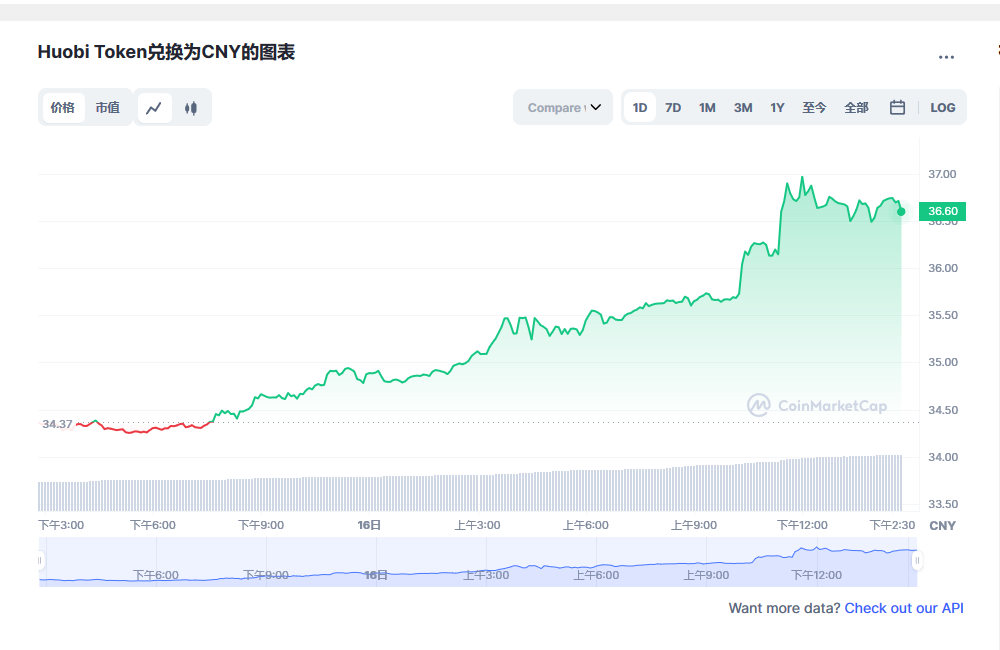This screenshot has width=1000, height=650.
Task: Click the 下午12:00 label on the main time axis
Action: click(x=802, y=525)
